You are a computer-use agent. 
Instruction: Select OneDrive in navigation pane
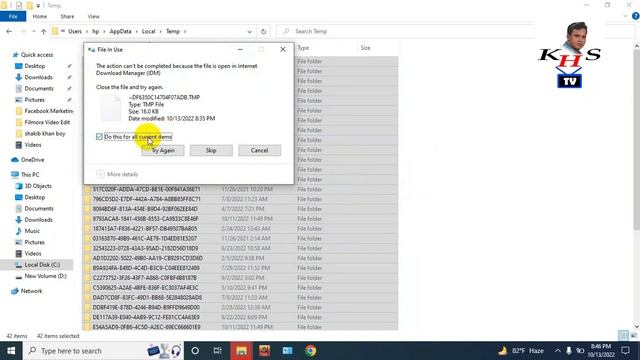click(32, 160)
